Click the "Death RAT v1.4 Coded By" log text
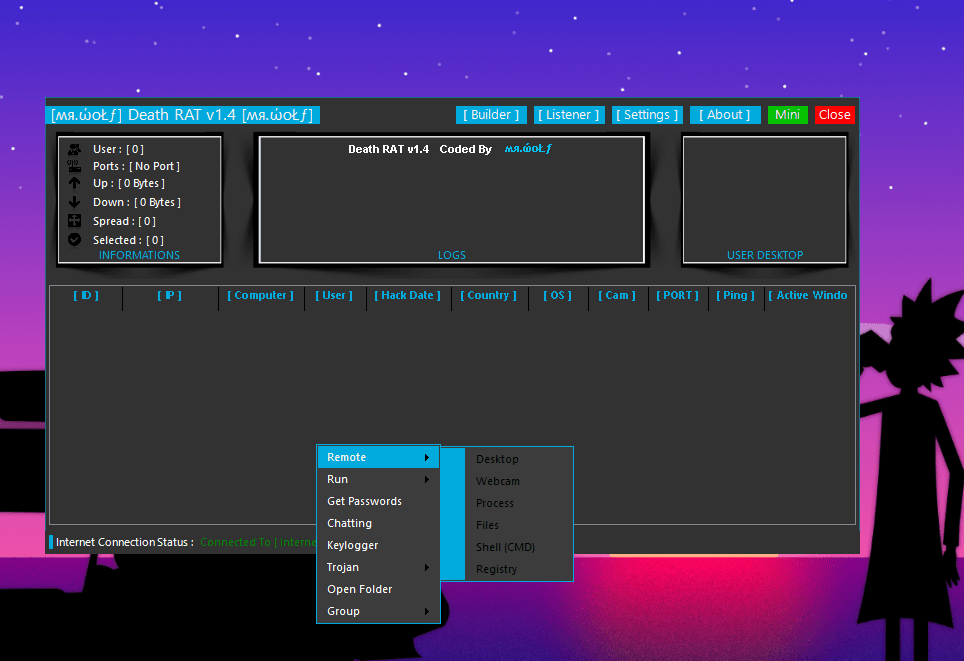The image size is (964, 661). [420, 149]
